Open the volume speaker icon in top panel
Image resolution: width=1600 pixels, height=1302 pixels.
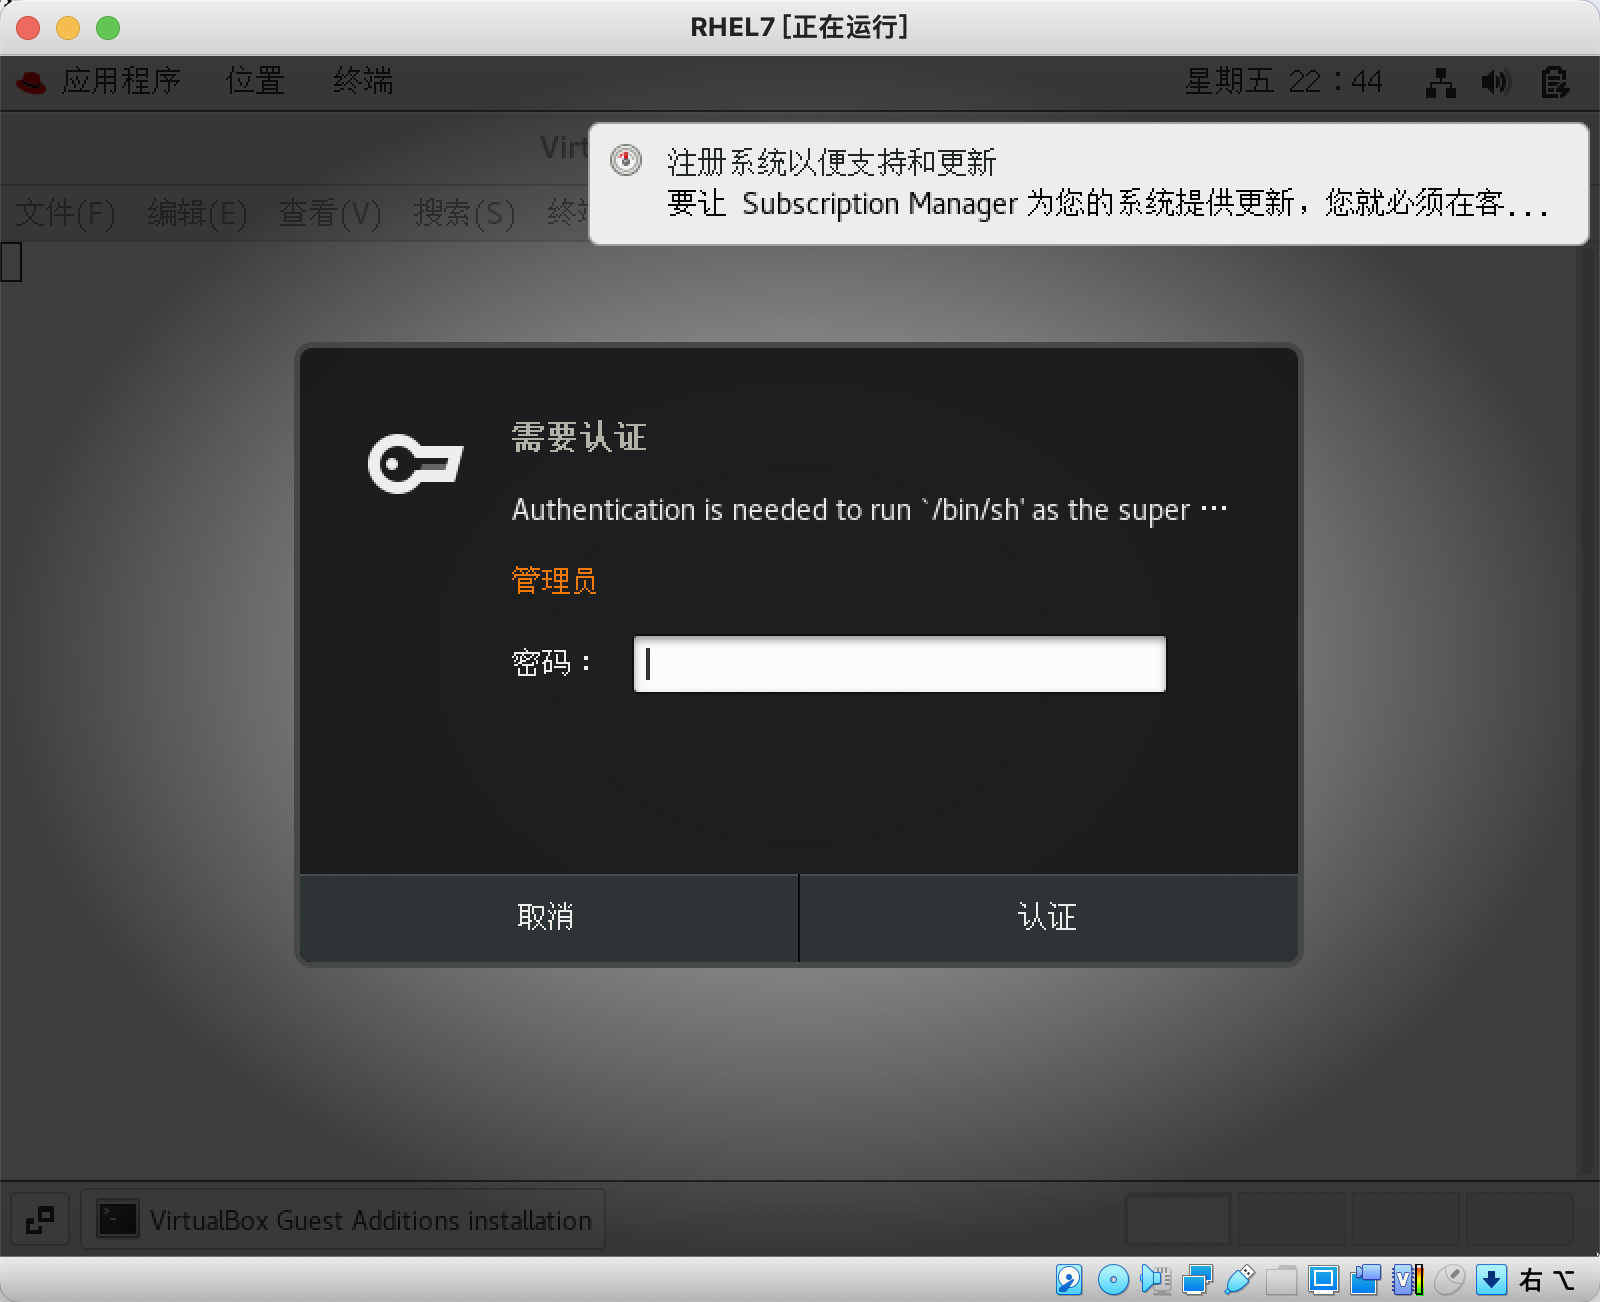(1496, 82)
